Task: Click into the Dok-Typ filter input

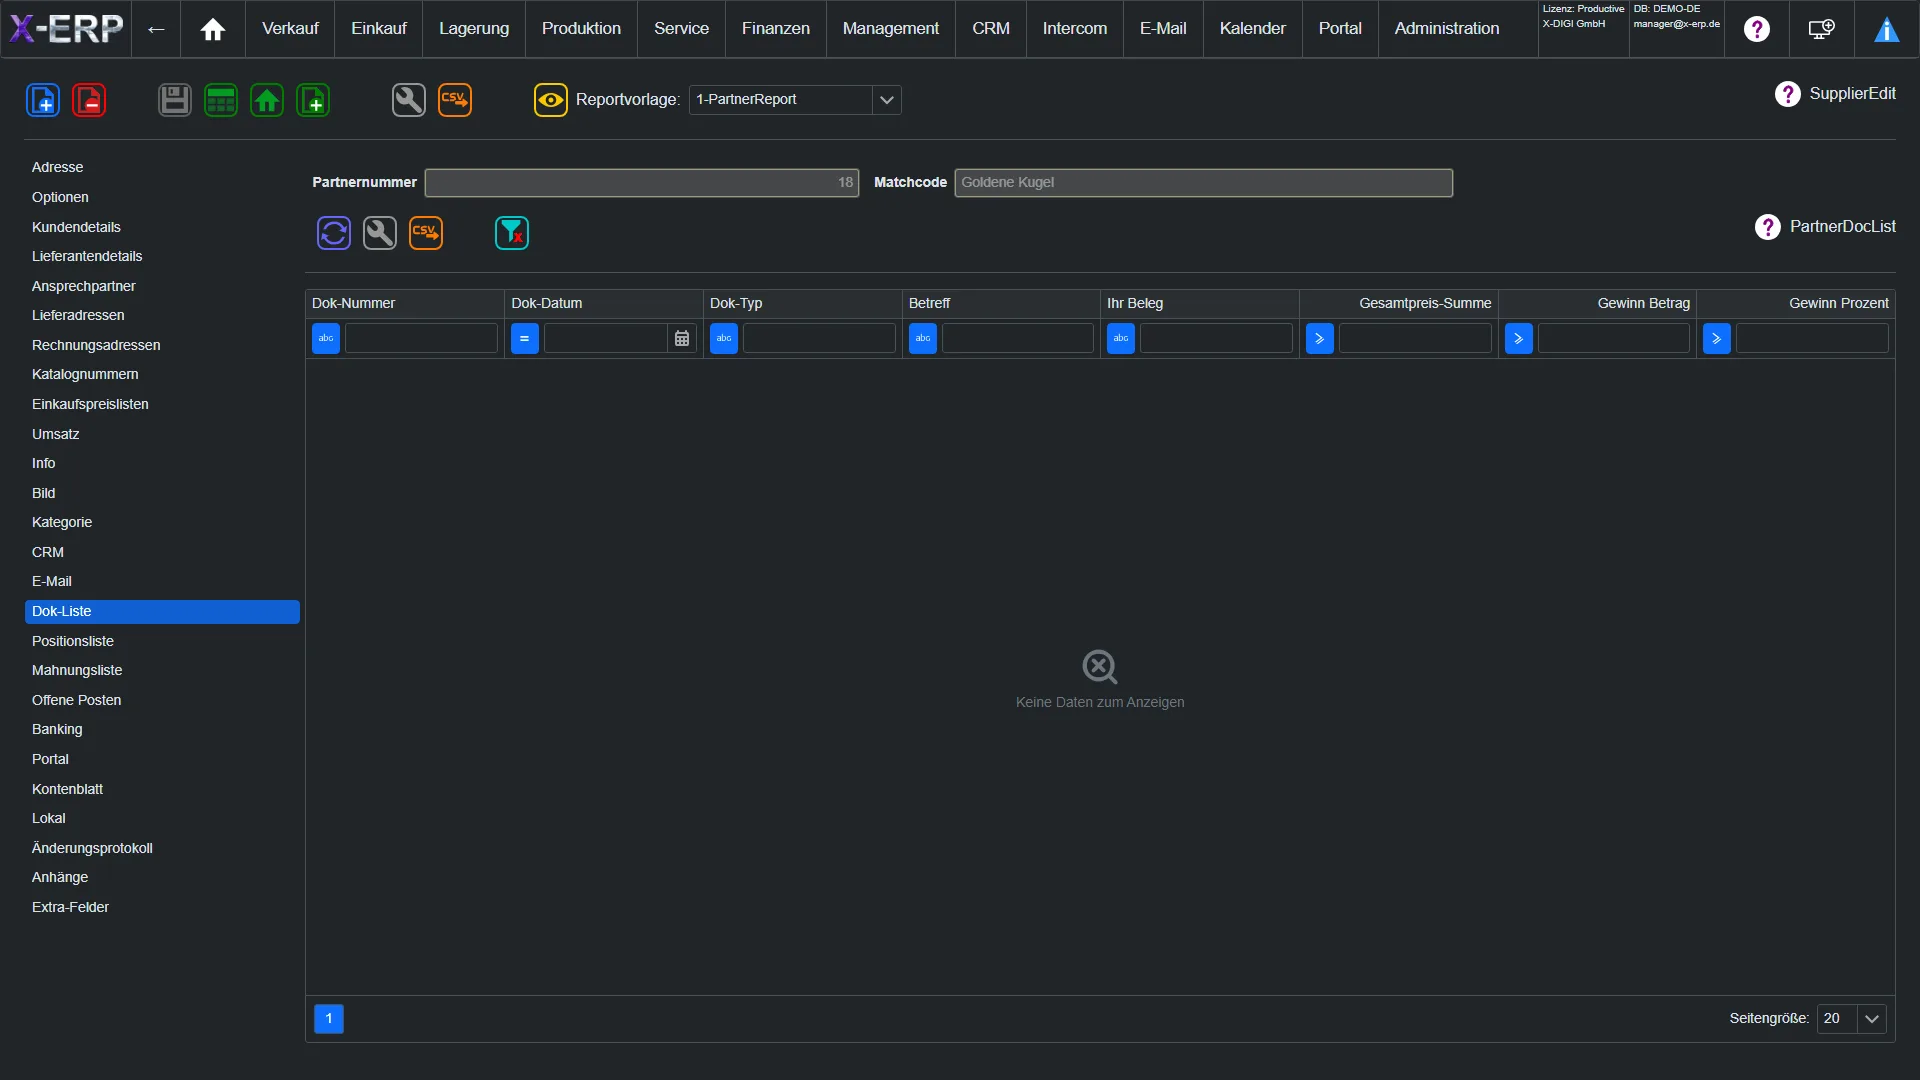Action: tap(819, 339)
